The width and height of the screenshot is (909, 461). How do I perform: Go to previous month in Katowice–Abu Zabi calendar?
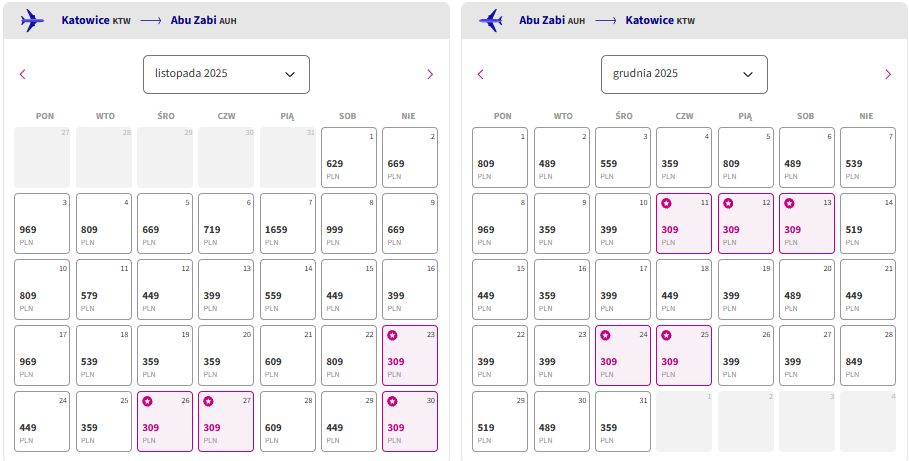23,74
